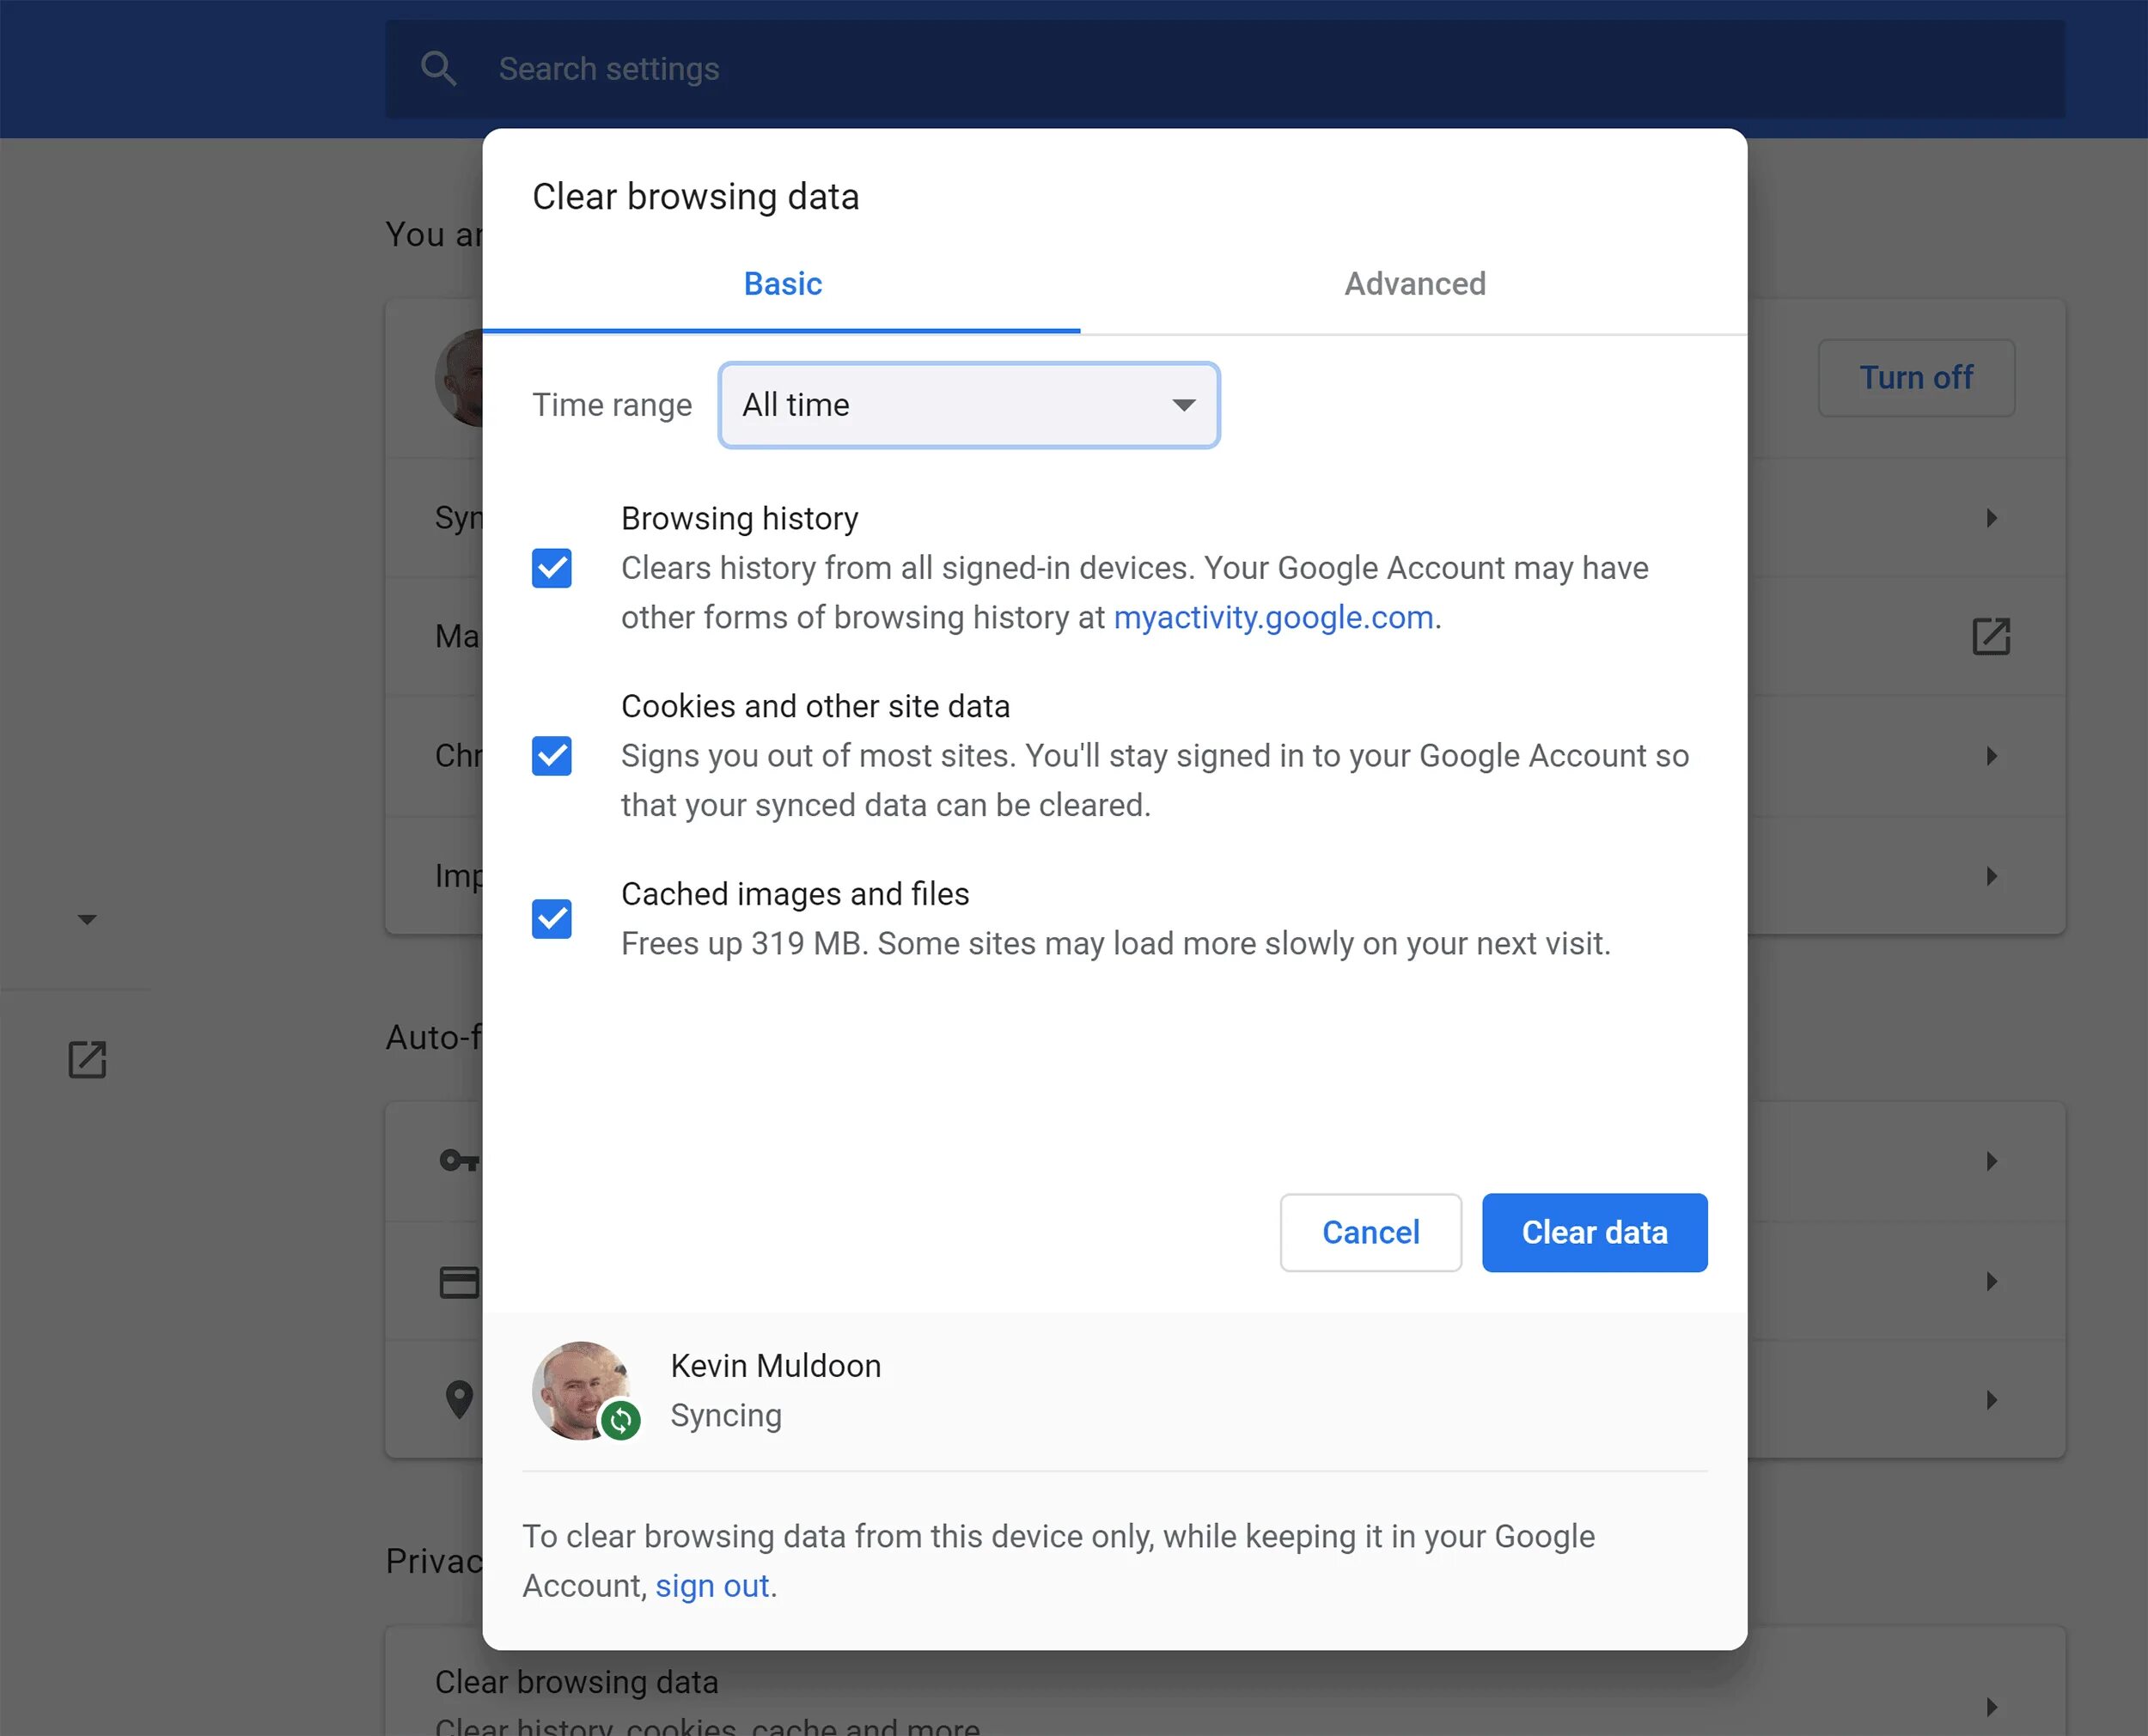Click the open-in-new icon in left sidebar
The image size is (2148, 1736).
[x=87, y=1060]
